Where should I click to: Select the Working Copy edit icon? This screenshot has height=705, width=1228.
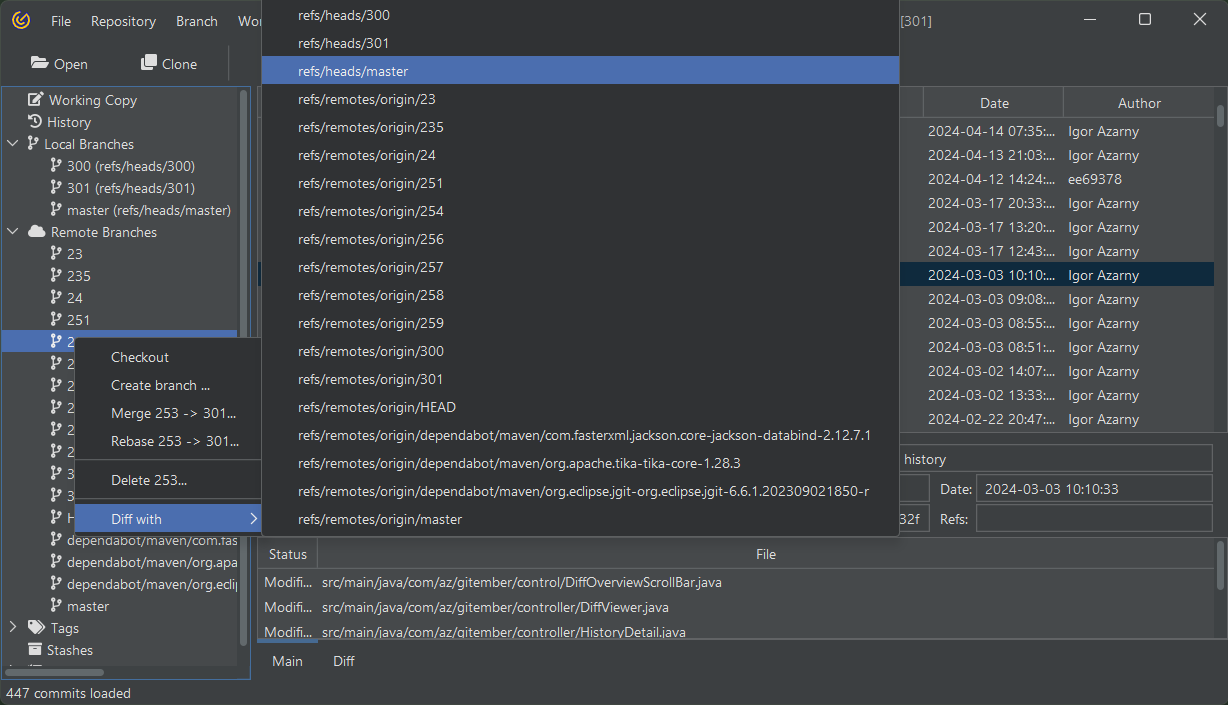point(36,100)
